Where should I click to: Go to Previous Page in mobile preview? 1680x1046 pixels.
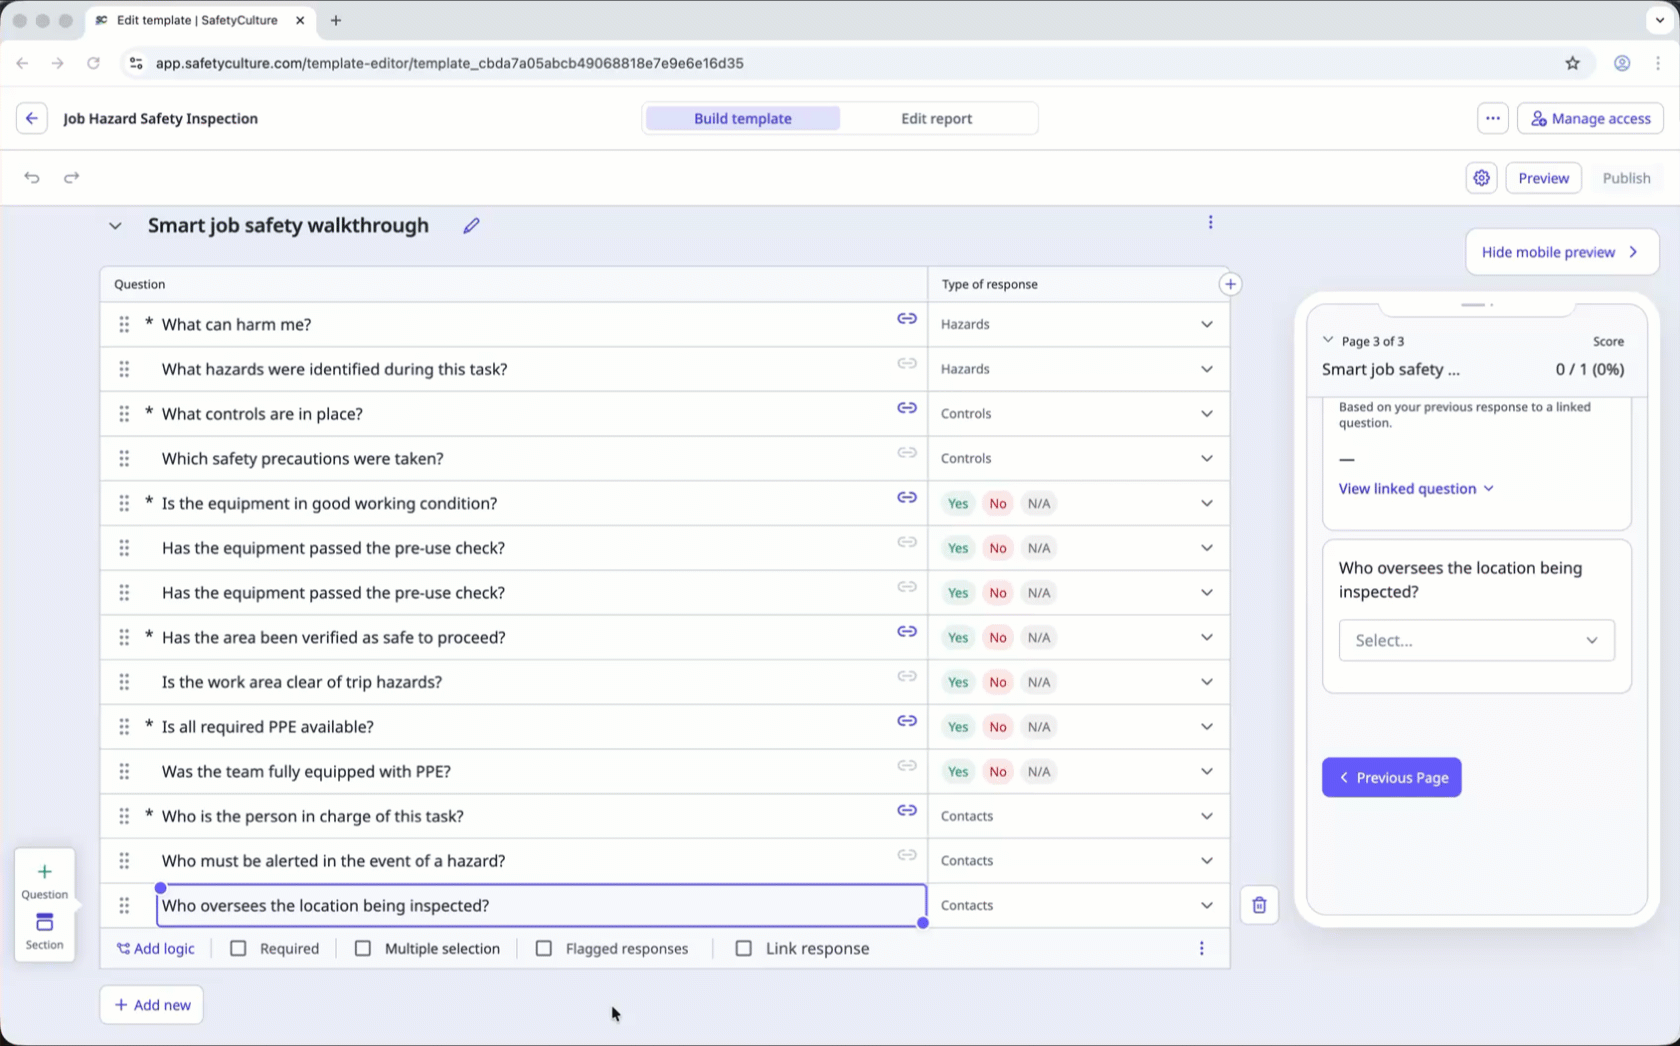point(1391,778)
